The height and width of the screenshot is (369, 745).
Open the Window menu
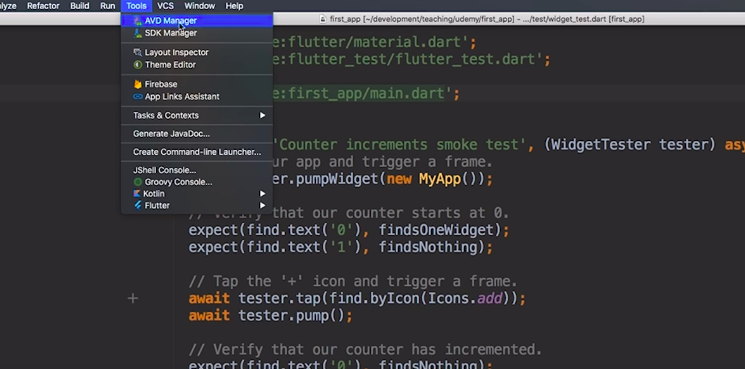tap(200, 6)
